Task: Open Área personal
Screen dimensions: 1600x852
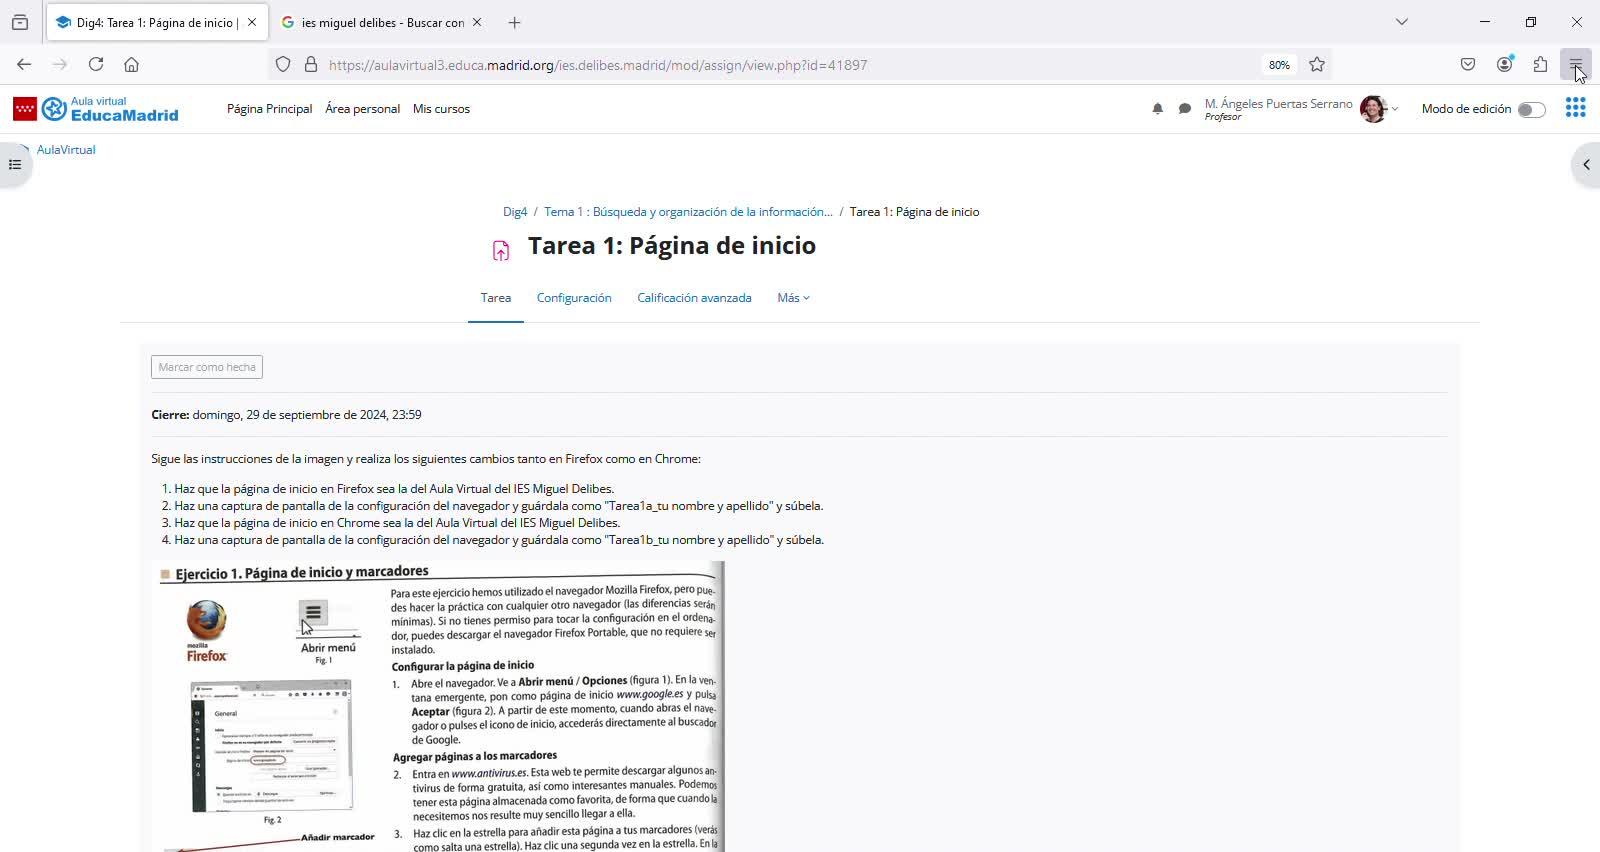Action: 362,109
